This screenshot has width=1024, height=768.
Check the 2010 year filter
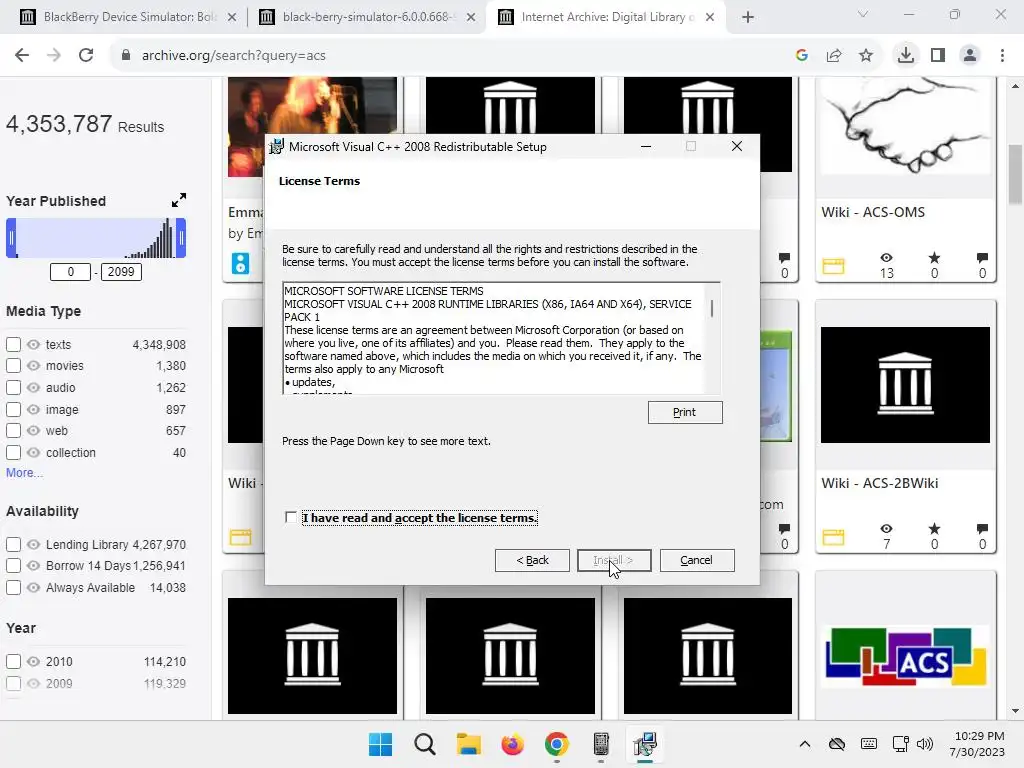pos(13,661)
